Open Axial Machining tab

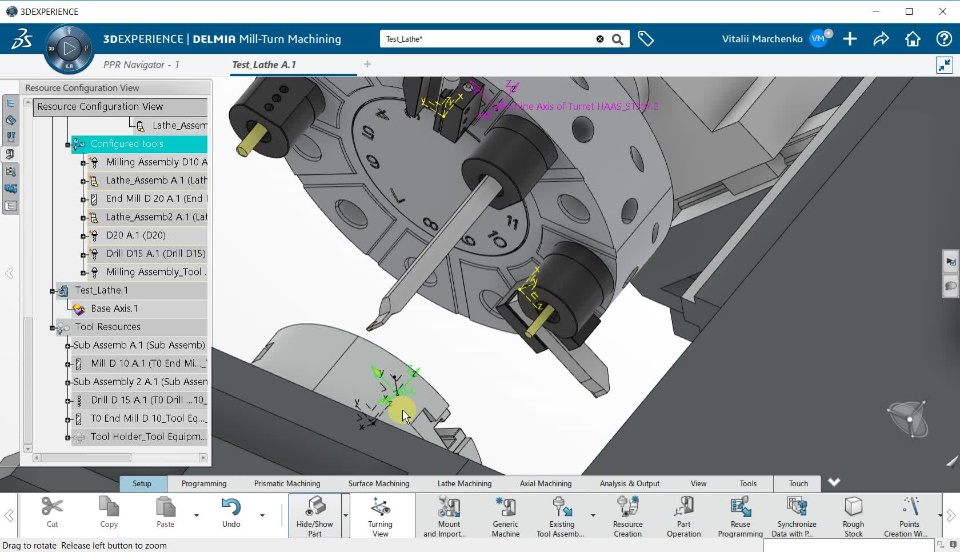(x=546, y=483)
